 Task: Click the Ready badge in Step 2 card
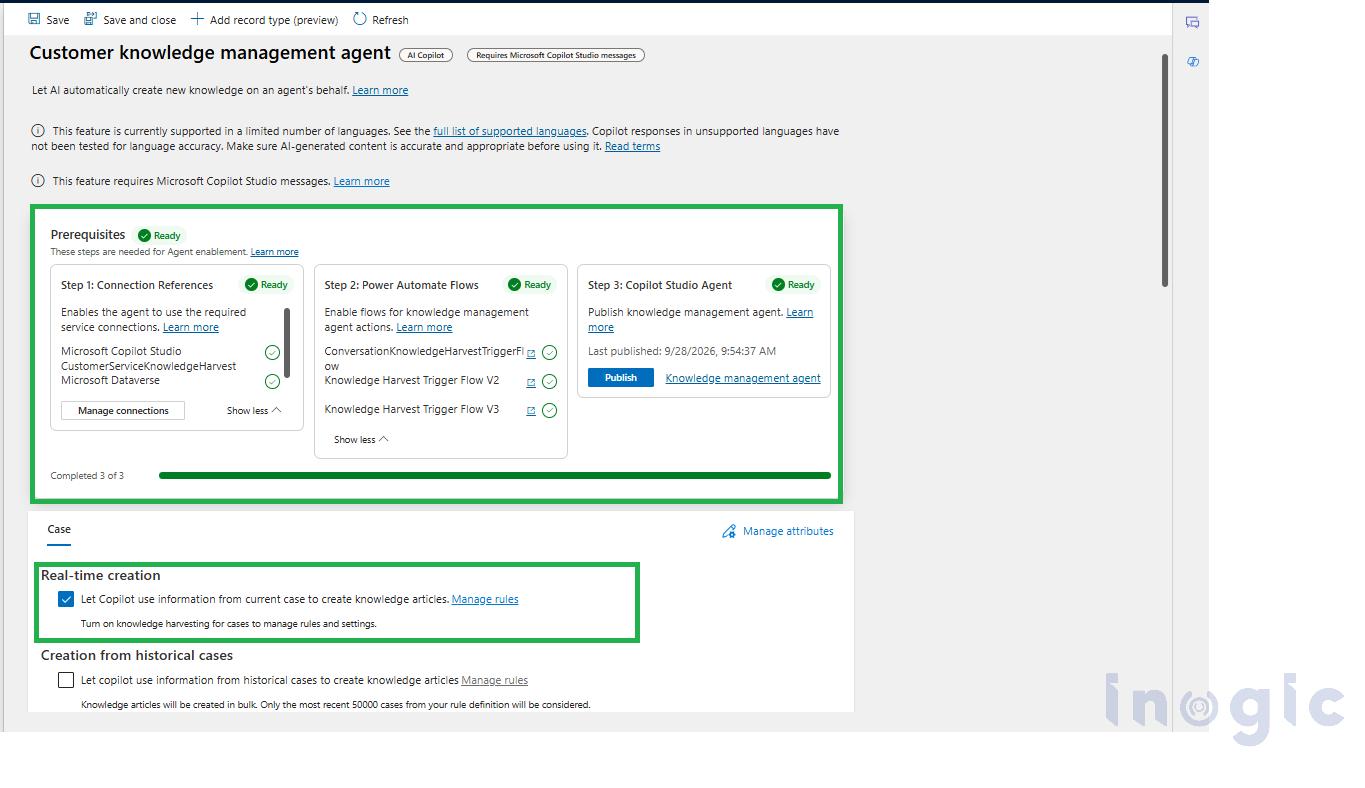point(530,285)
